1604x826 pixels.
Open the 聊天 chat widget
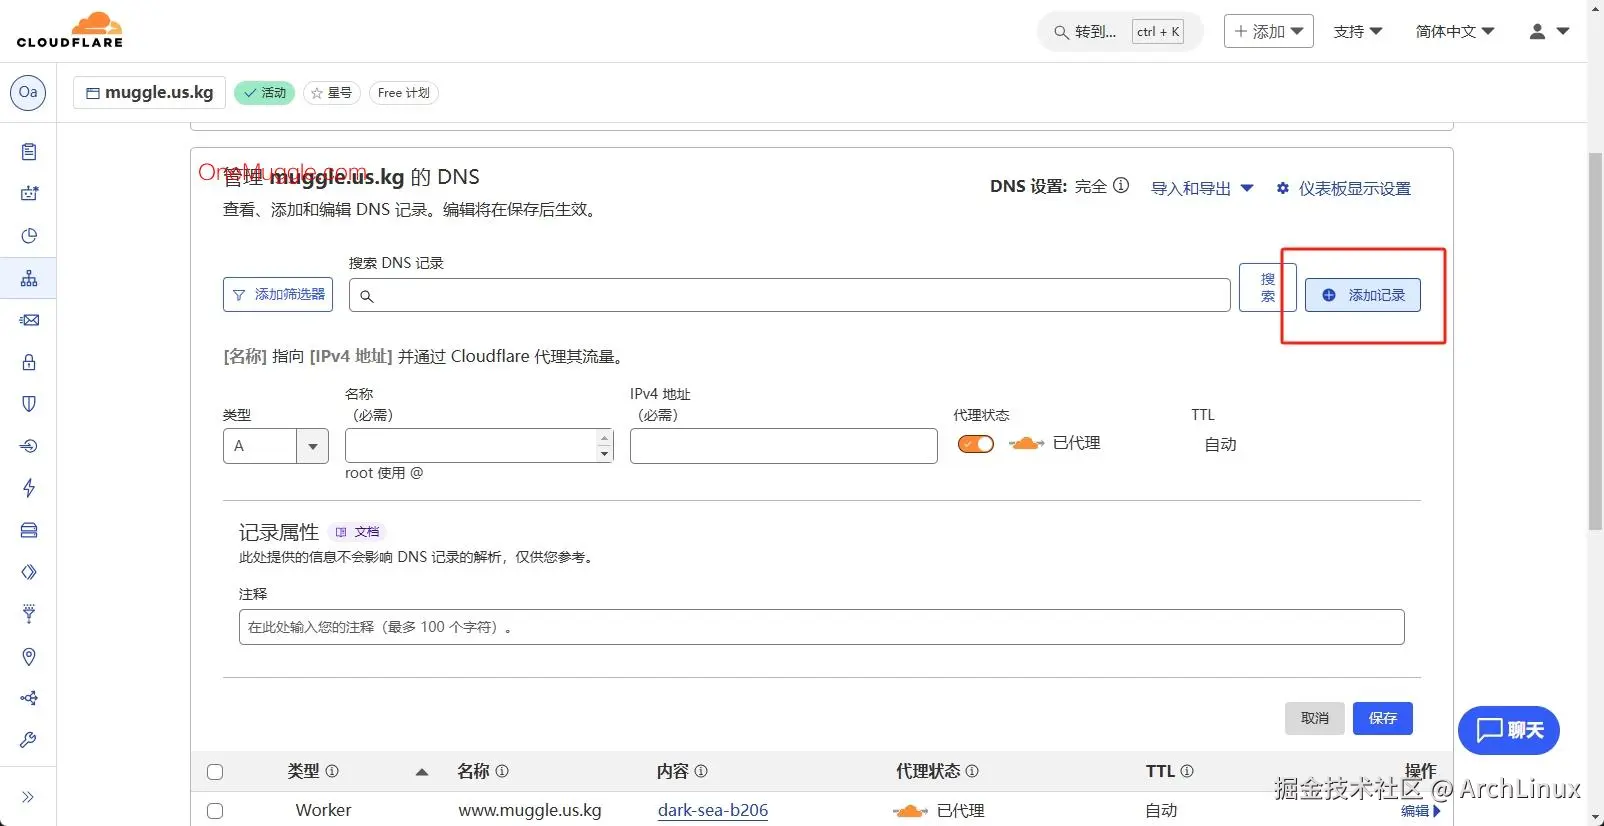pyautogui.click(x=1509, y=731)
